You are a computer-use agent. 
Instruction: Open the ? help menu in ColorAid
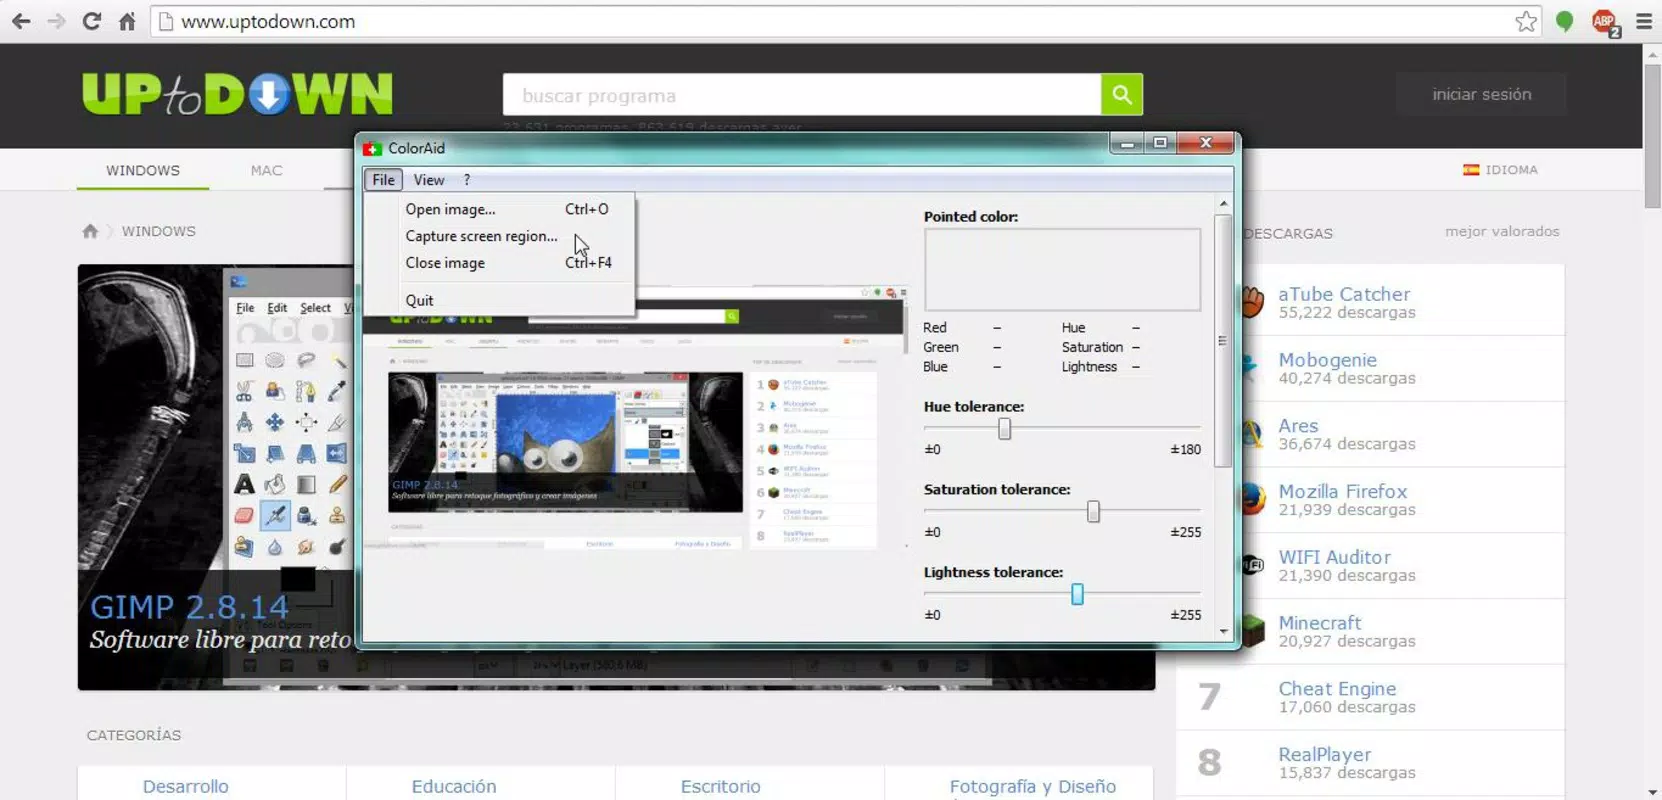(466, 180)
